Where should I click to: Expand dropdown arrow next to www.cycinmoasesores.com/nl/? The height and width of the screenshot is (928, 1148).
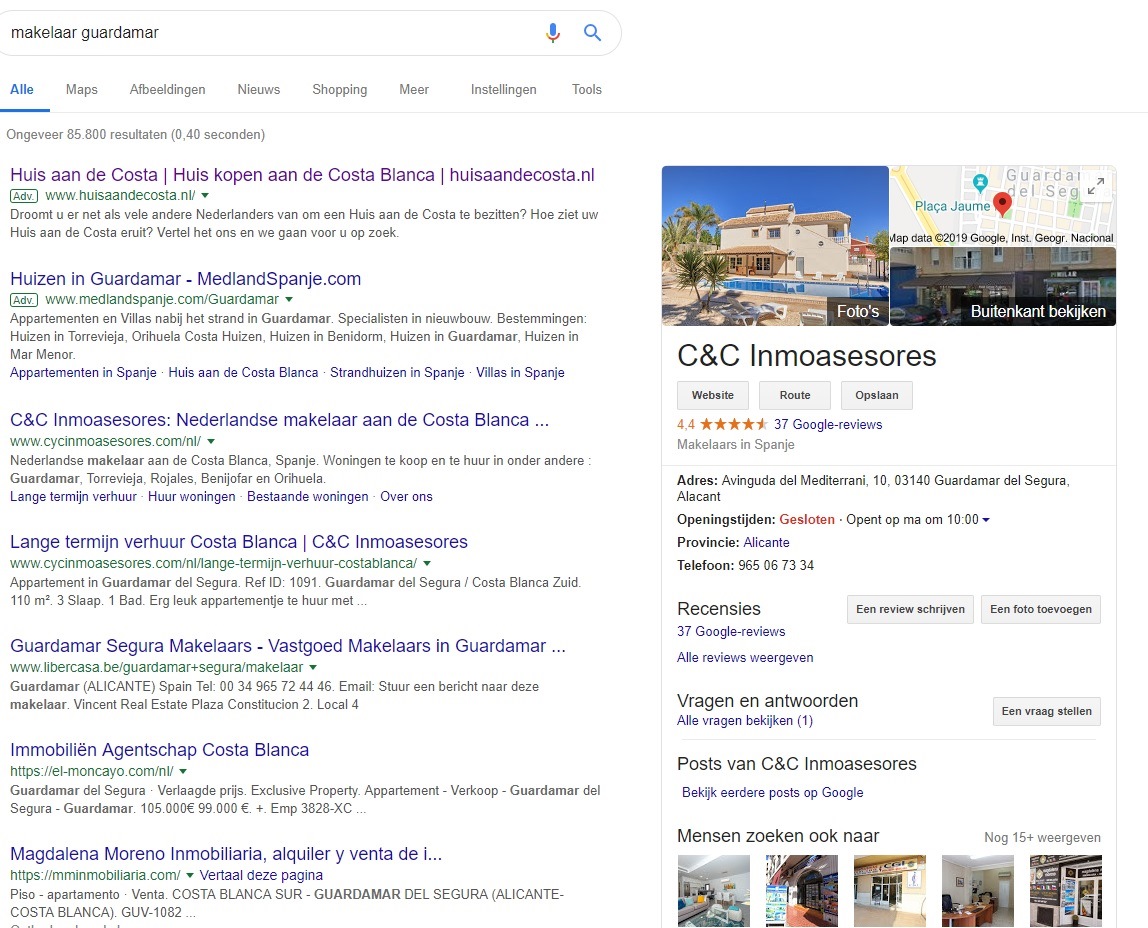click(211, 441)
